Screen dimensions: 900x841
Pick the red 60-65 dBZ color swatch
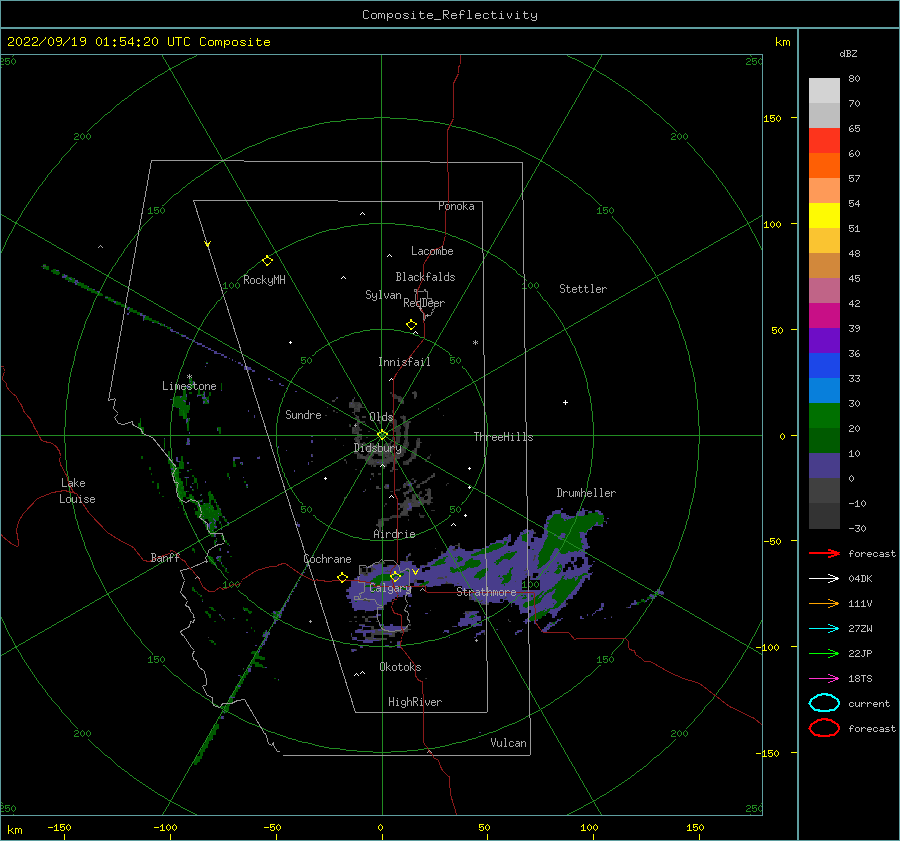[824, 140]
